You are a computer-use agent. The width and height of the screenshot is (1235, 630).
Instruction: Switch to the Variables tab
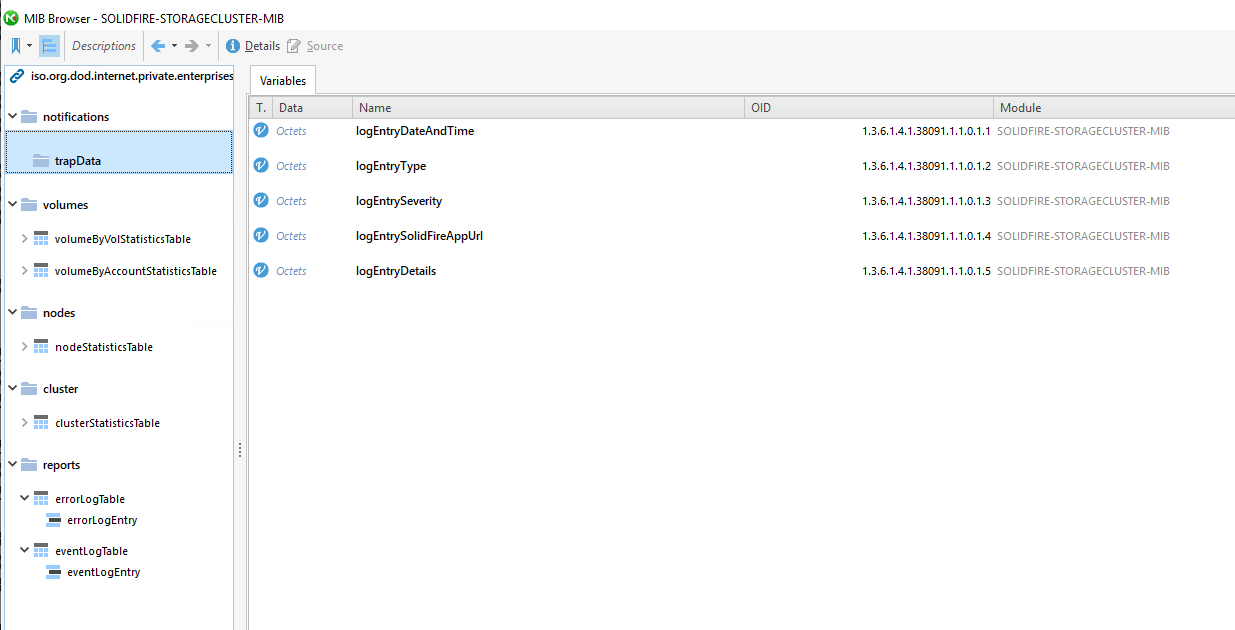coord(283,81)
